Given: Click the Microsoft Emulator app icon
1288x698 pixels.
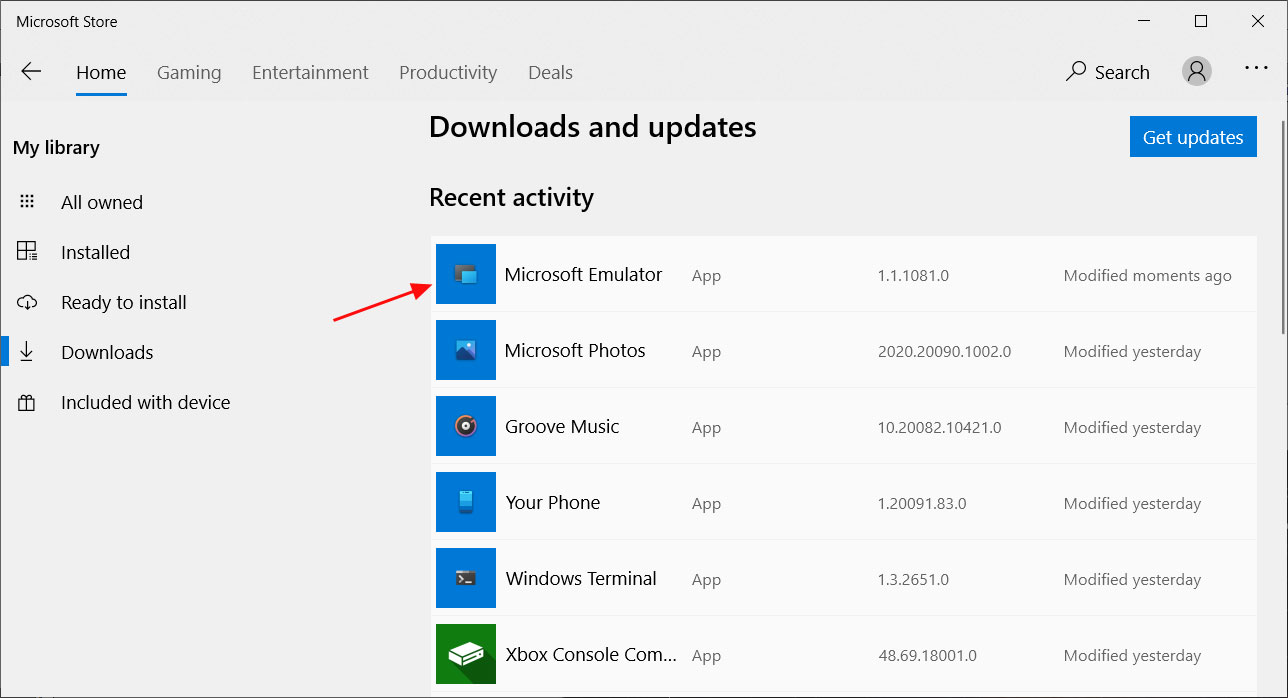Looking at the screenshot, I should pyautogui.click(x=466, y=274).
